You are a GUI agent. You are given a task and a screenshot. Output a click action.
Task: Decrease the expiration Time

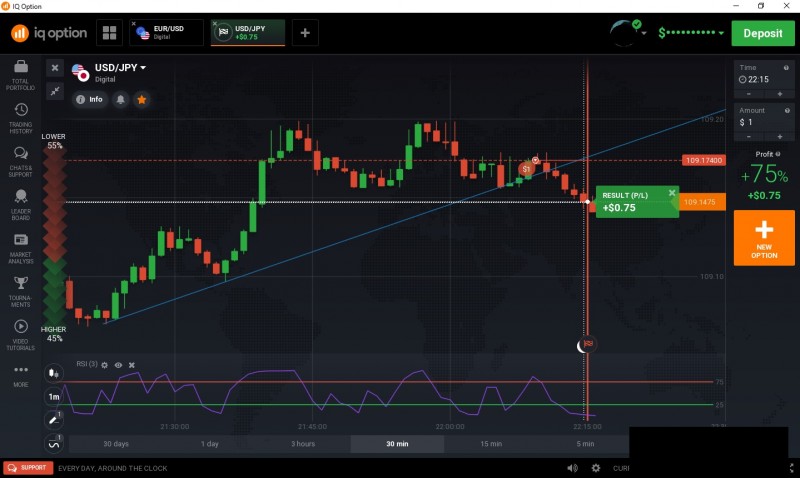pos(748,94)
